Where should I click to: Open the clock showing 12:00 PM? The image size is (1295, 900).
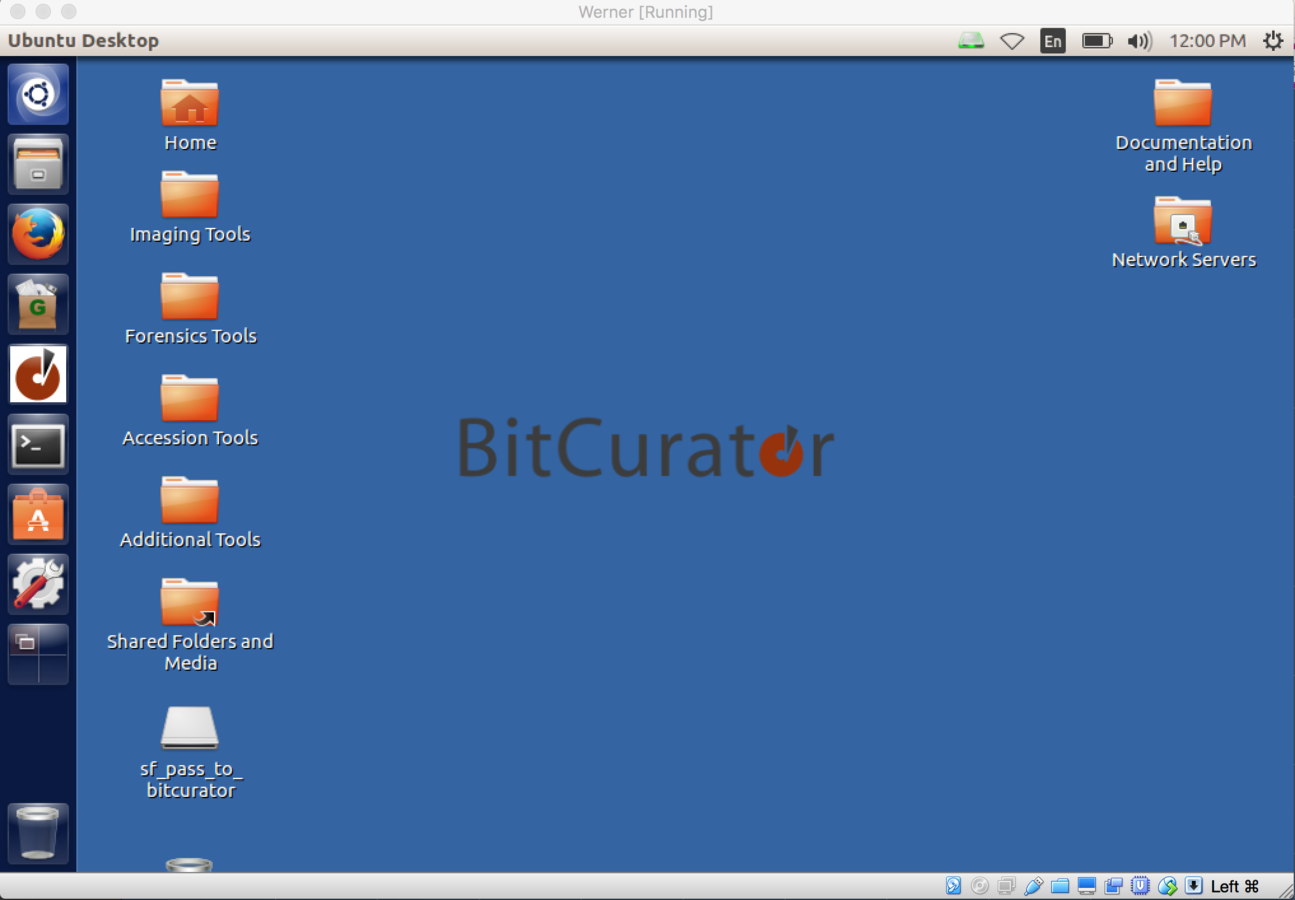pos(1208,41)
